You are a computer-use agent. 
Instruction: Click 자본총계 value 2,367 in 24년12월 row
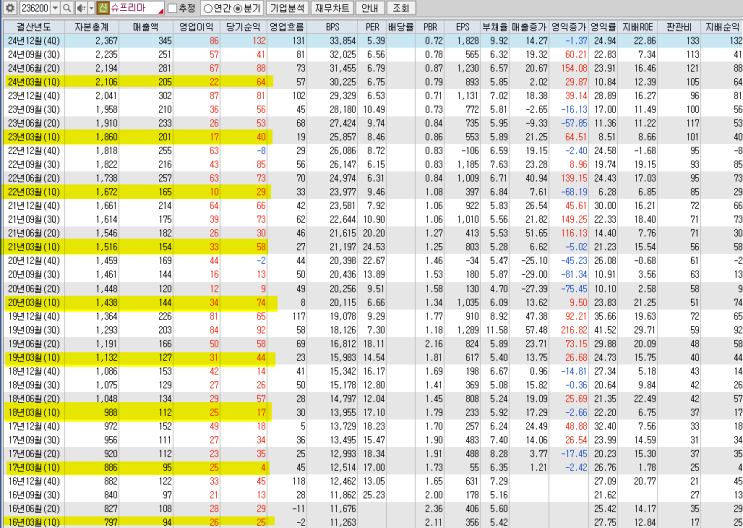pos(106,41)
